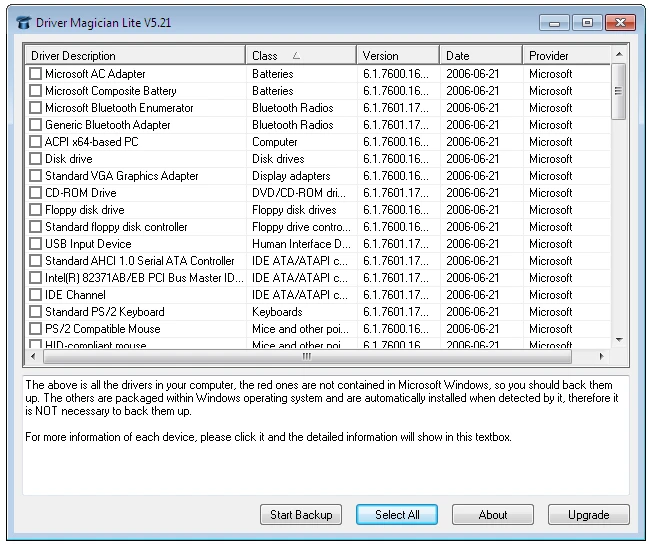The width and height of the screenshot is (651, 547).
Task: Click the horizontal scrollbar left arrow
Action: (x=33, y=356)
